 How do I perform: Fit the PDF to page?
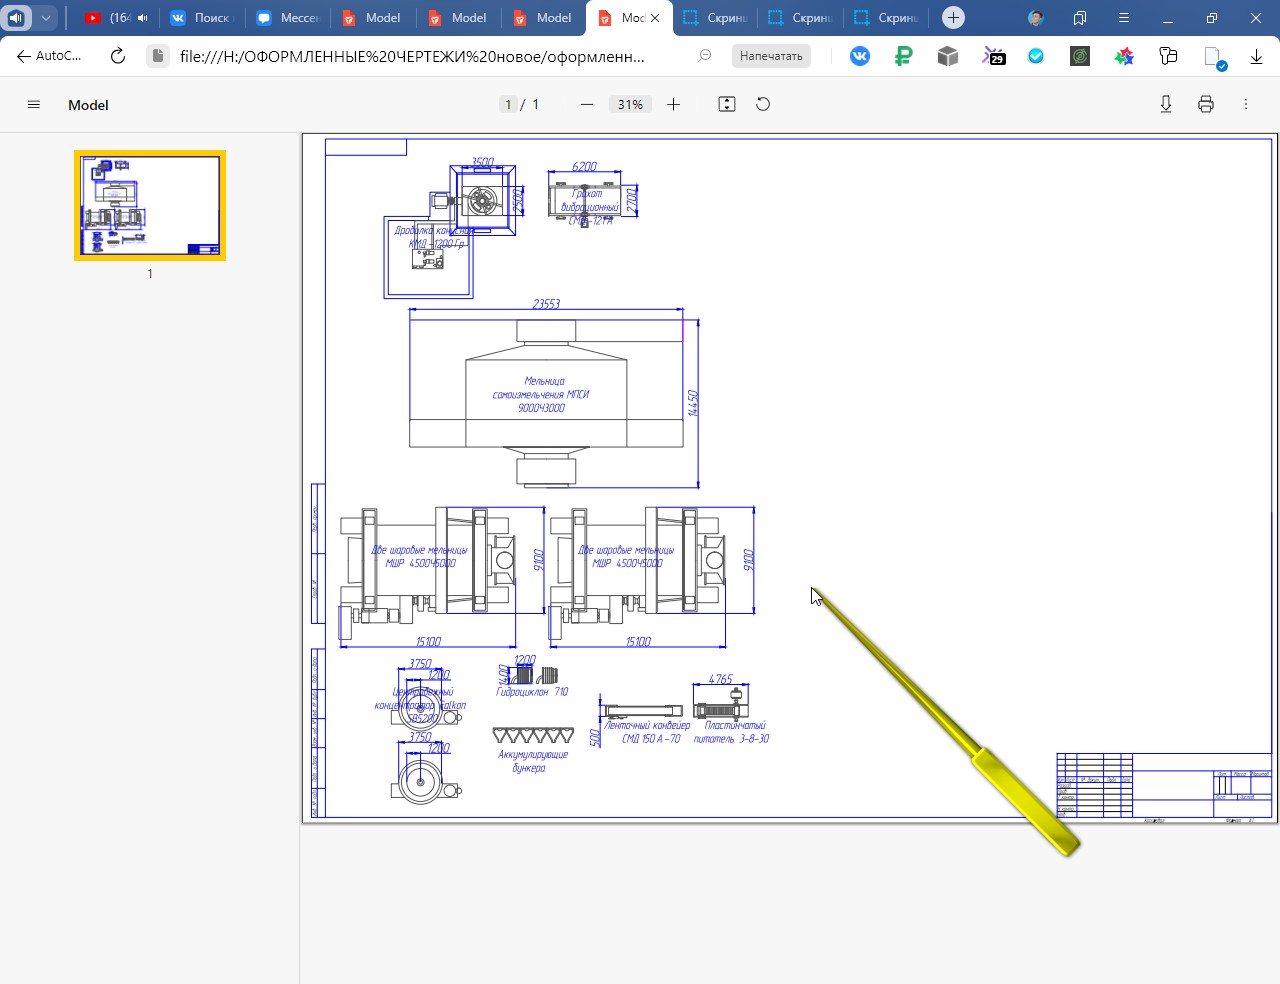tap(727, 104)
